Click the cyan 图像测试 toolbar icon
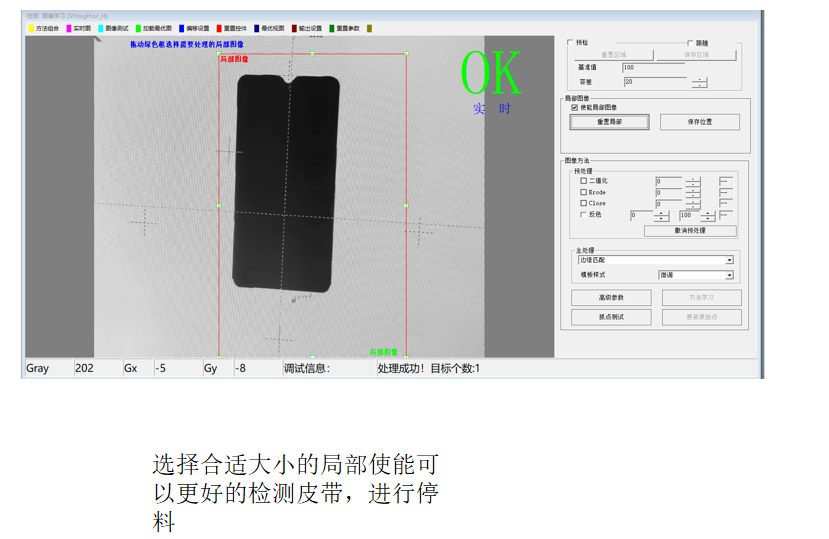Viewport: 829px width, 539px height. [101, 28]
